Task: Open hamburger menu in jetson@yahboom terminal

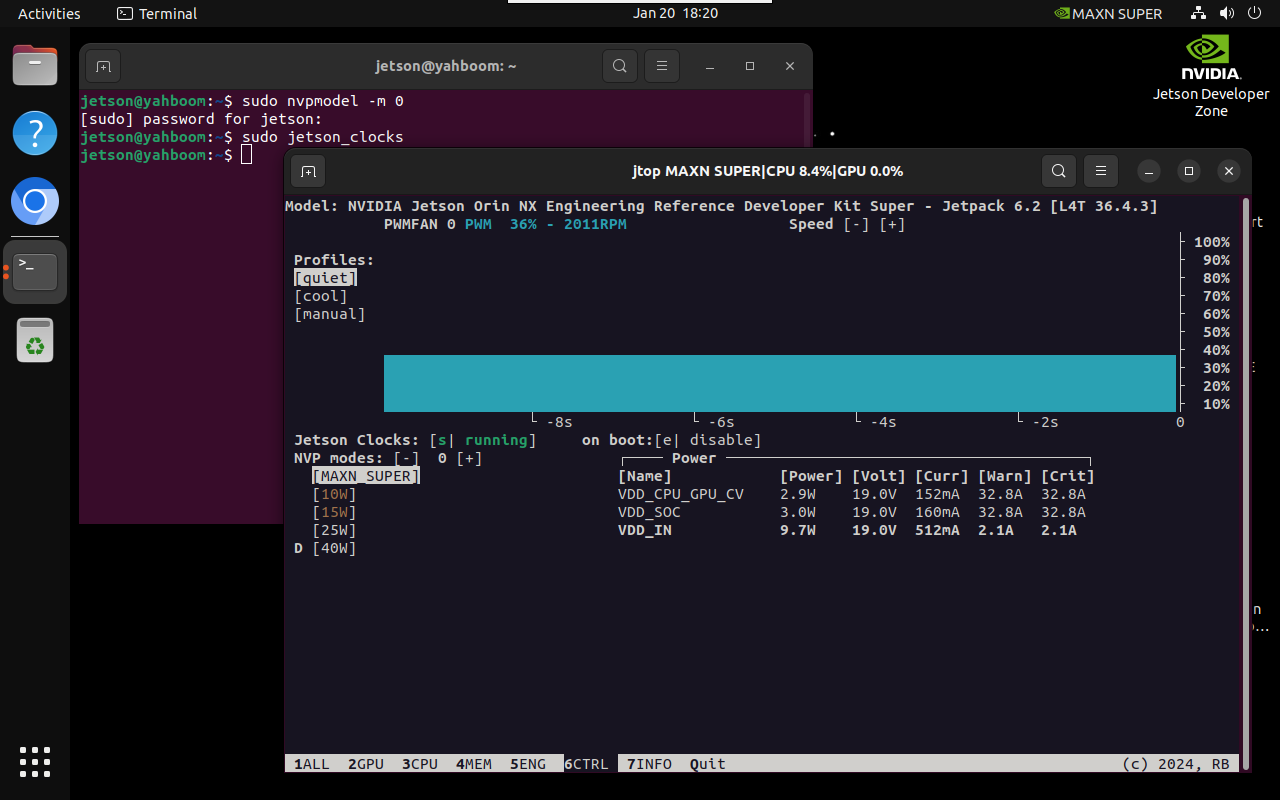Action: (x=662, y=66)
